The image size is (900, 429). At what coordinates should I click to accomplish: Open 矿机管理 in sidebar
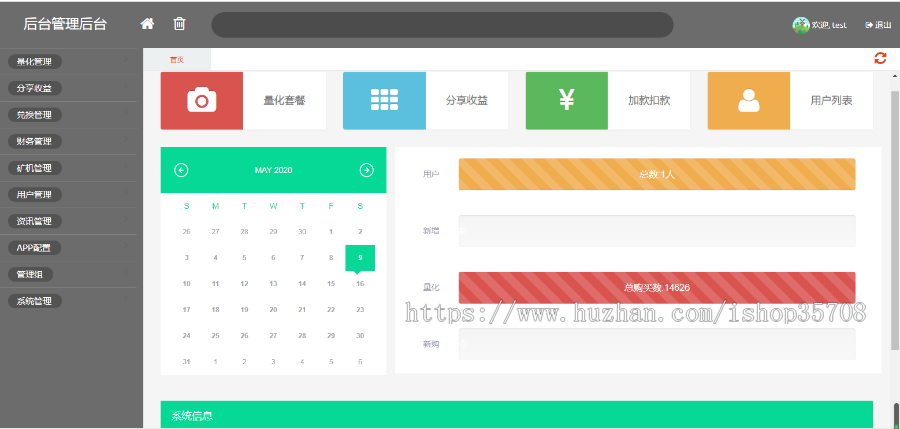click(x=34, y=168)
